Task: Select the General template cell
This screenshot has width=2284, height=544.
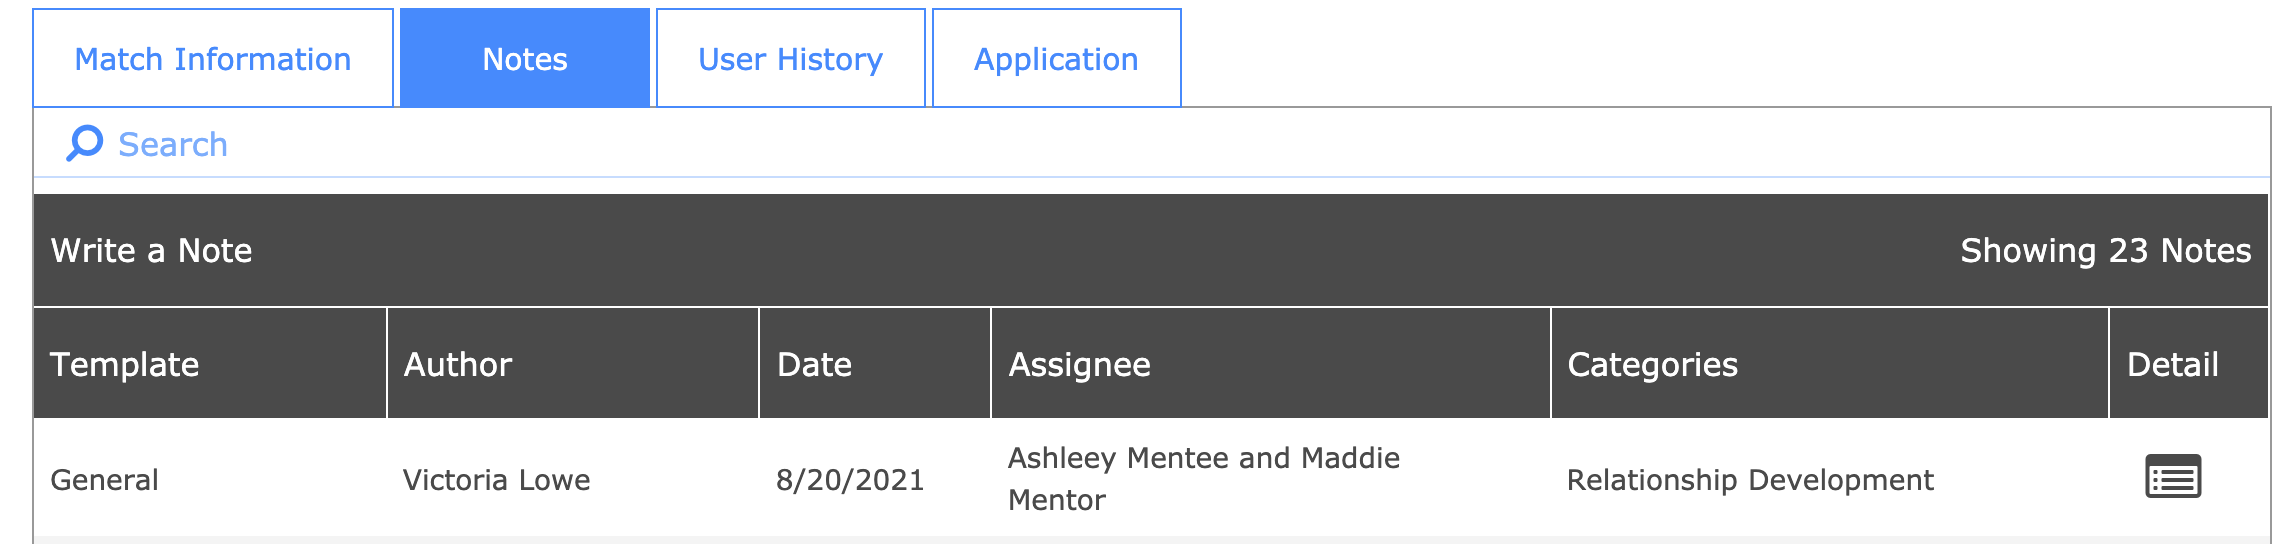Action: pos(105,480)
